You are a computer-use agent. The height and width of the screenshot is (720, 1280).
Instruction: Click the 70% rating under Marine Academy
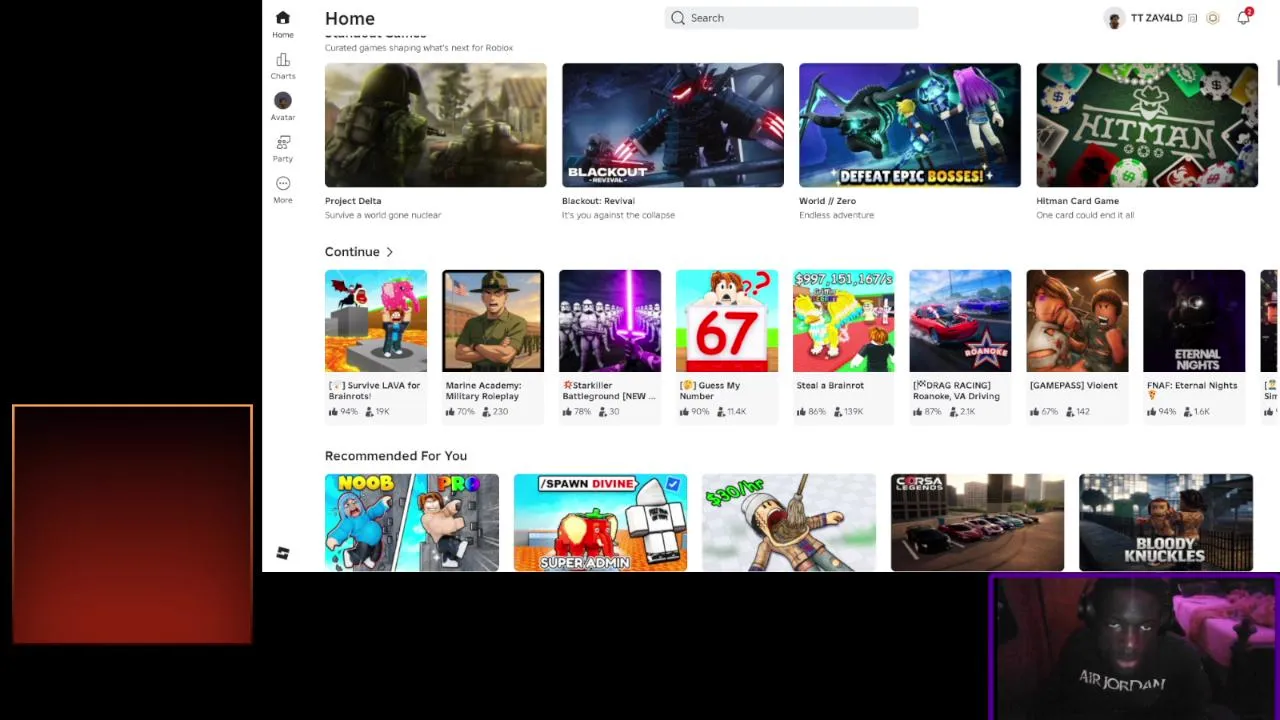[x=461, y=412]
